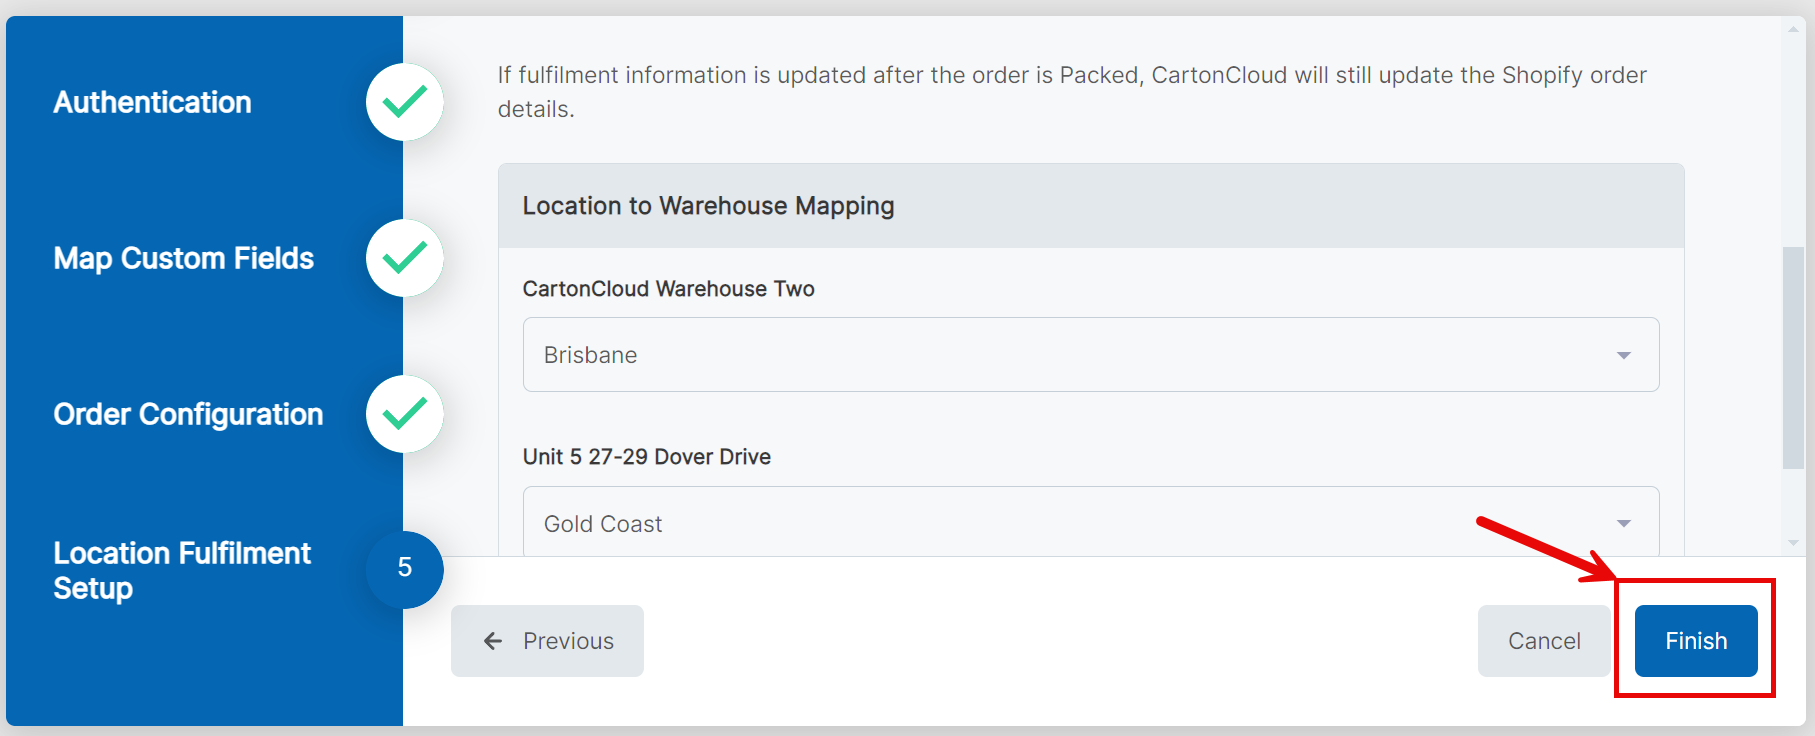Screen dimensions: 1815x736
Task: Click the Finish button
Action: point(1695,641)
